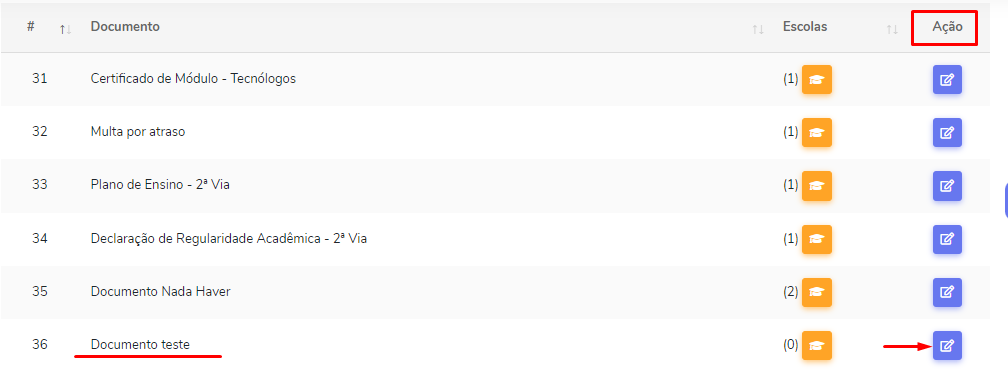Edit Declaração de Regularidade Acadêmica entry

[947, 239]
